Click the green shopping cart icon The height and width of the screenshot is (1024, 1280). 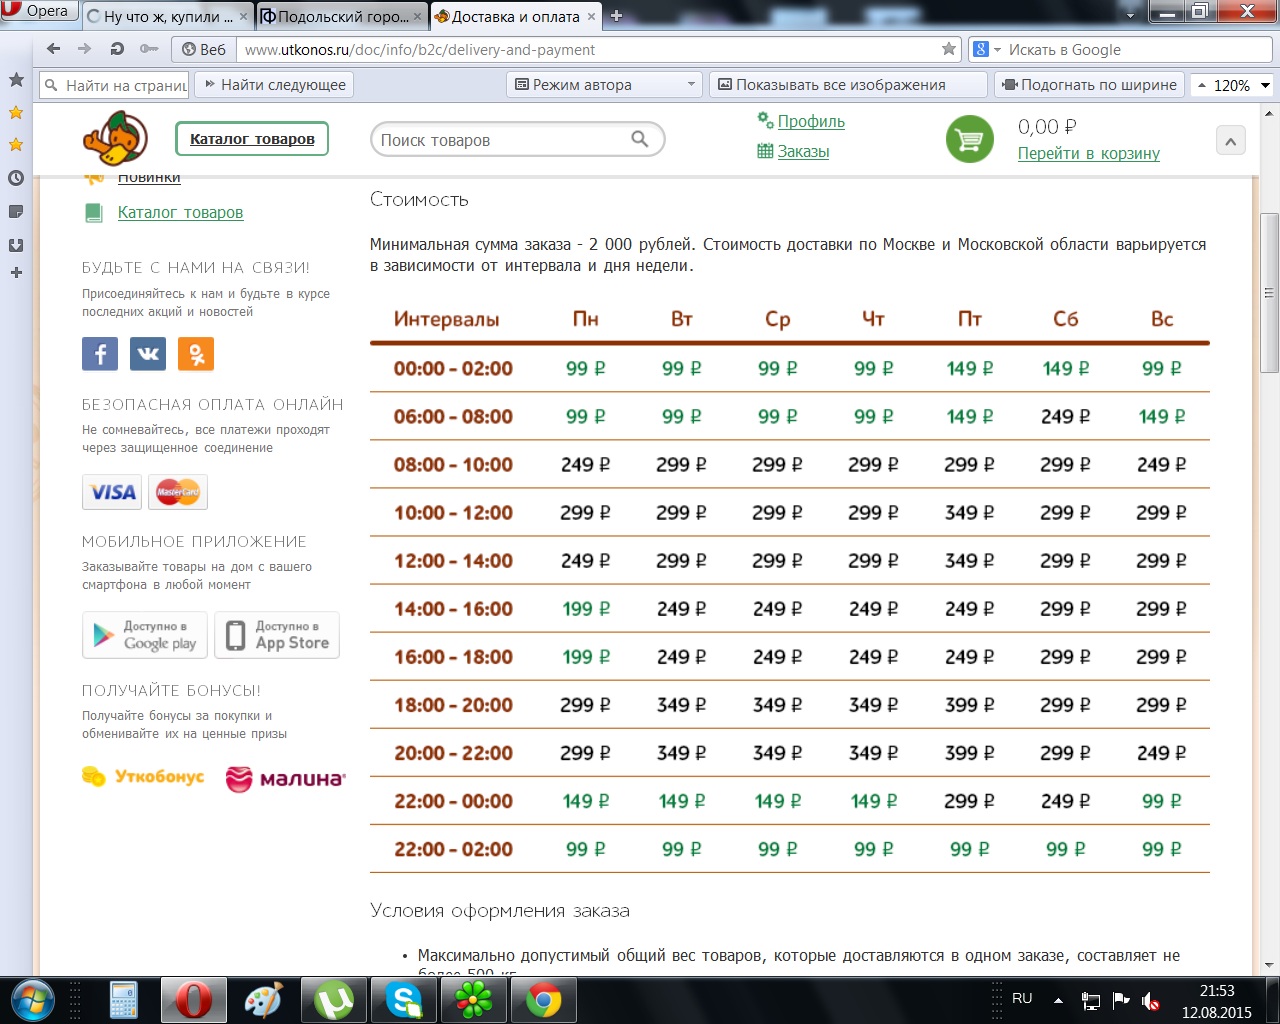click(x=969, y=140)
